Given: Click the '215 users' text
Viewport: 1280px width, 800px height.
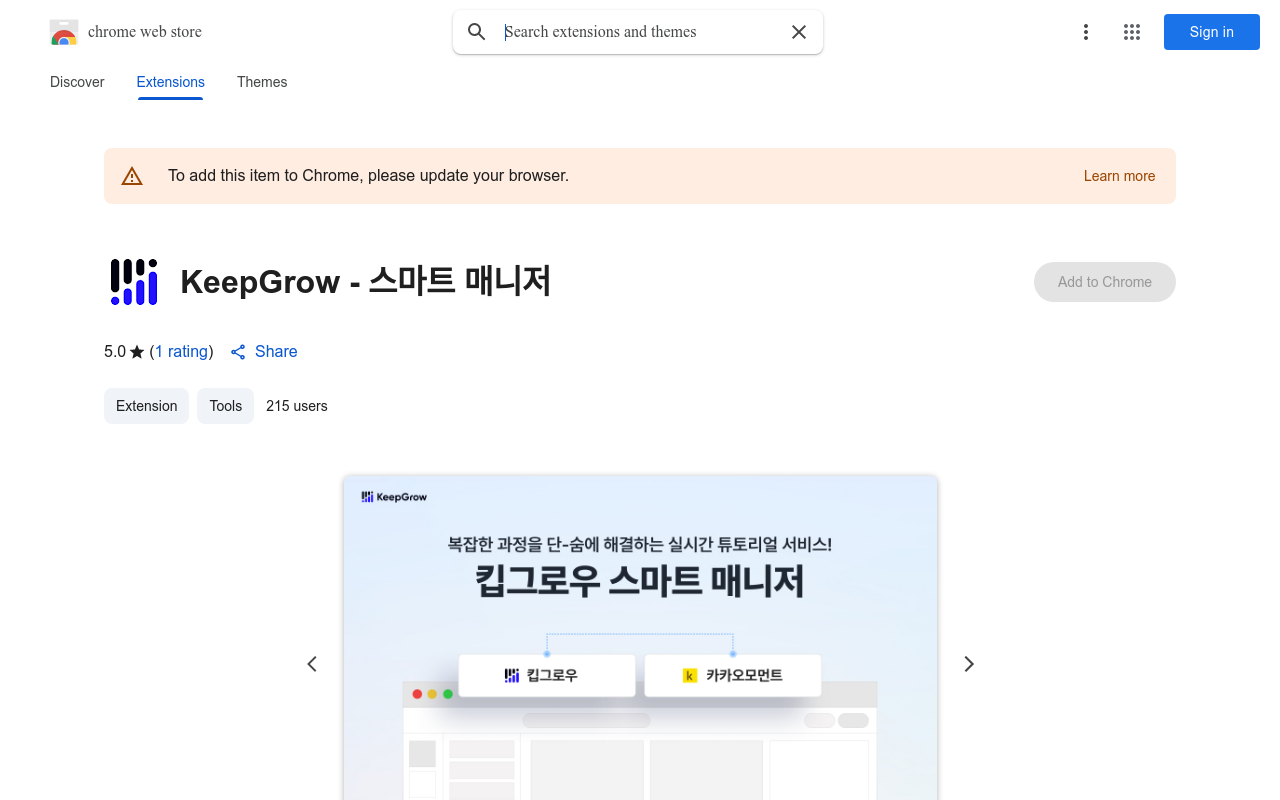Looking at the screenshot, I should click(297, 406).
